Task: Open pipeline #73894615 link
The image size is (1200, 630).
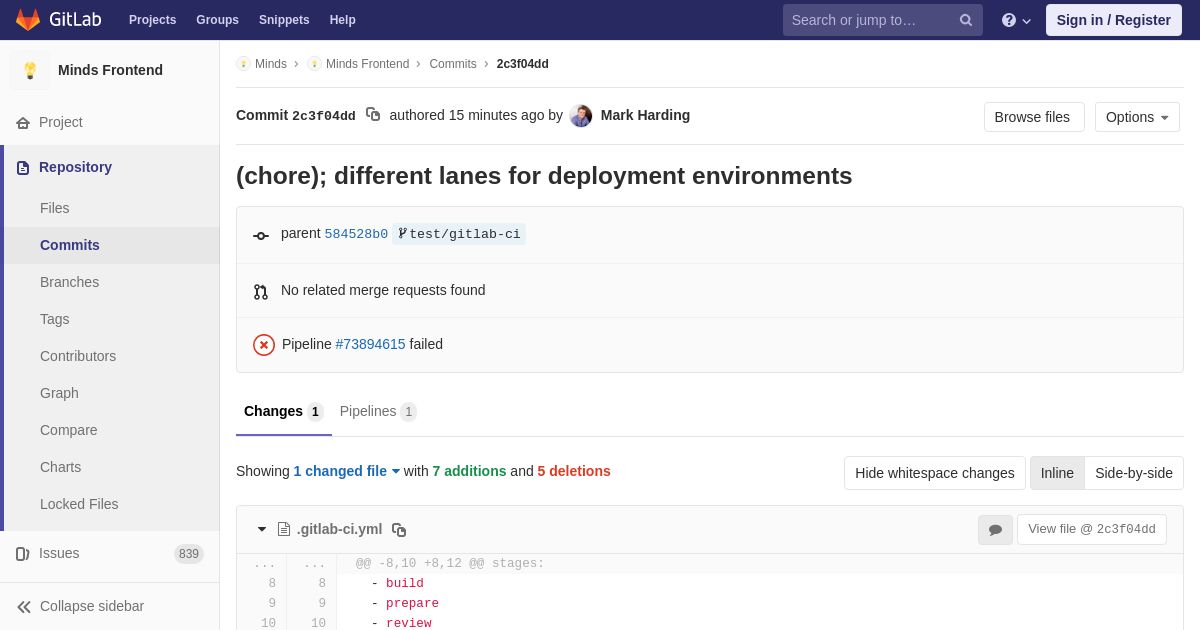Action: 370,344
